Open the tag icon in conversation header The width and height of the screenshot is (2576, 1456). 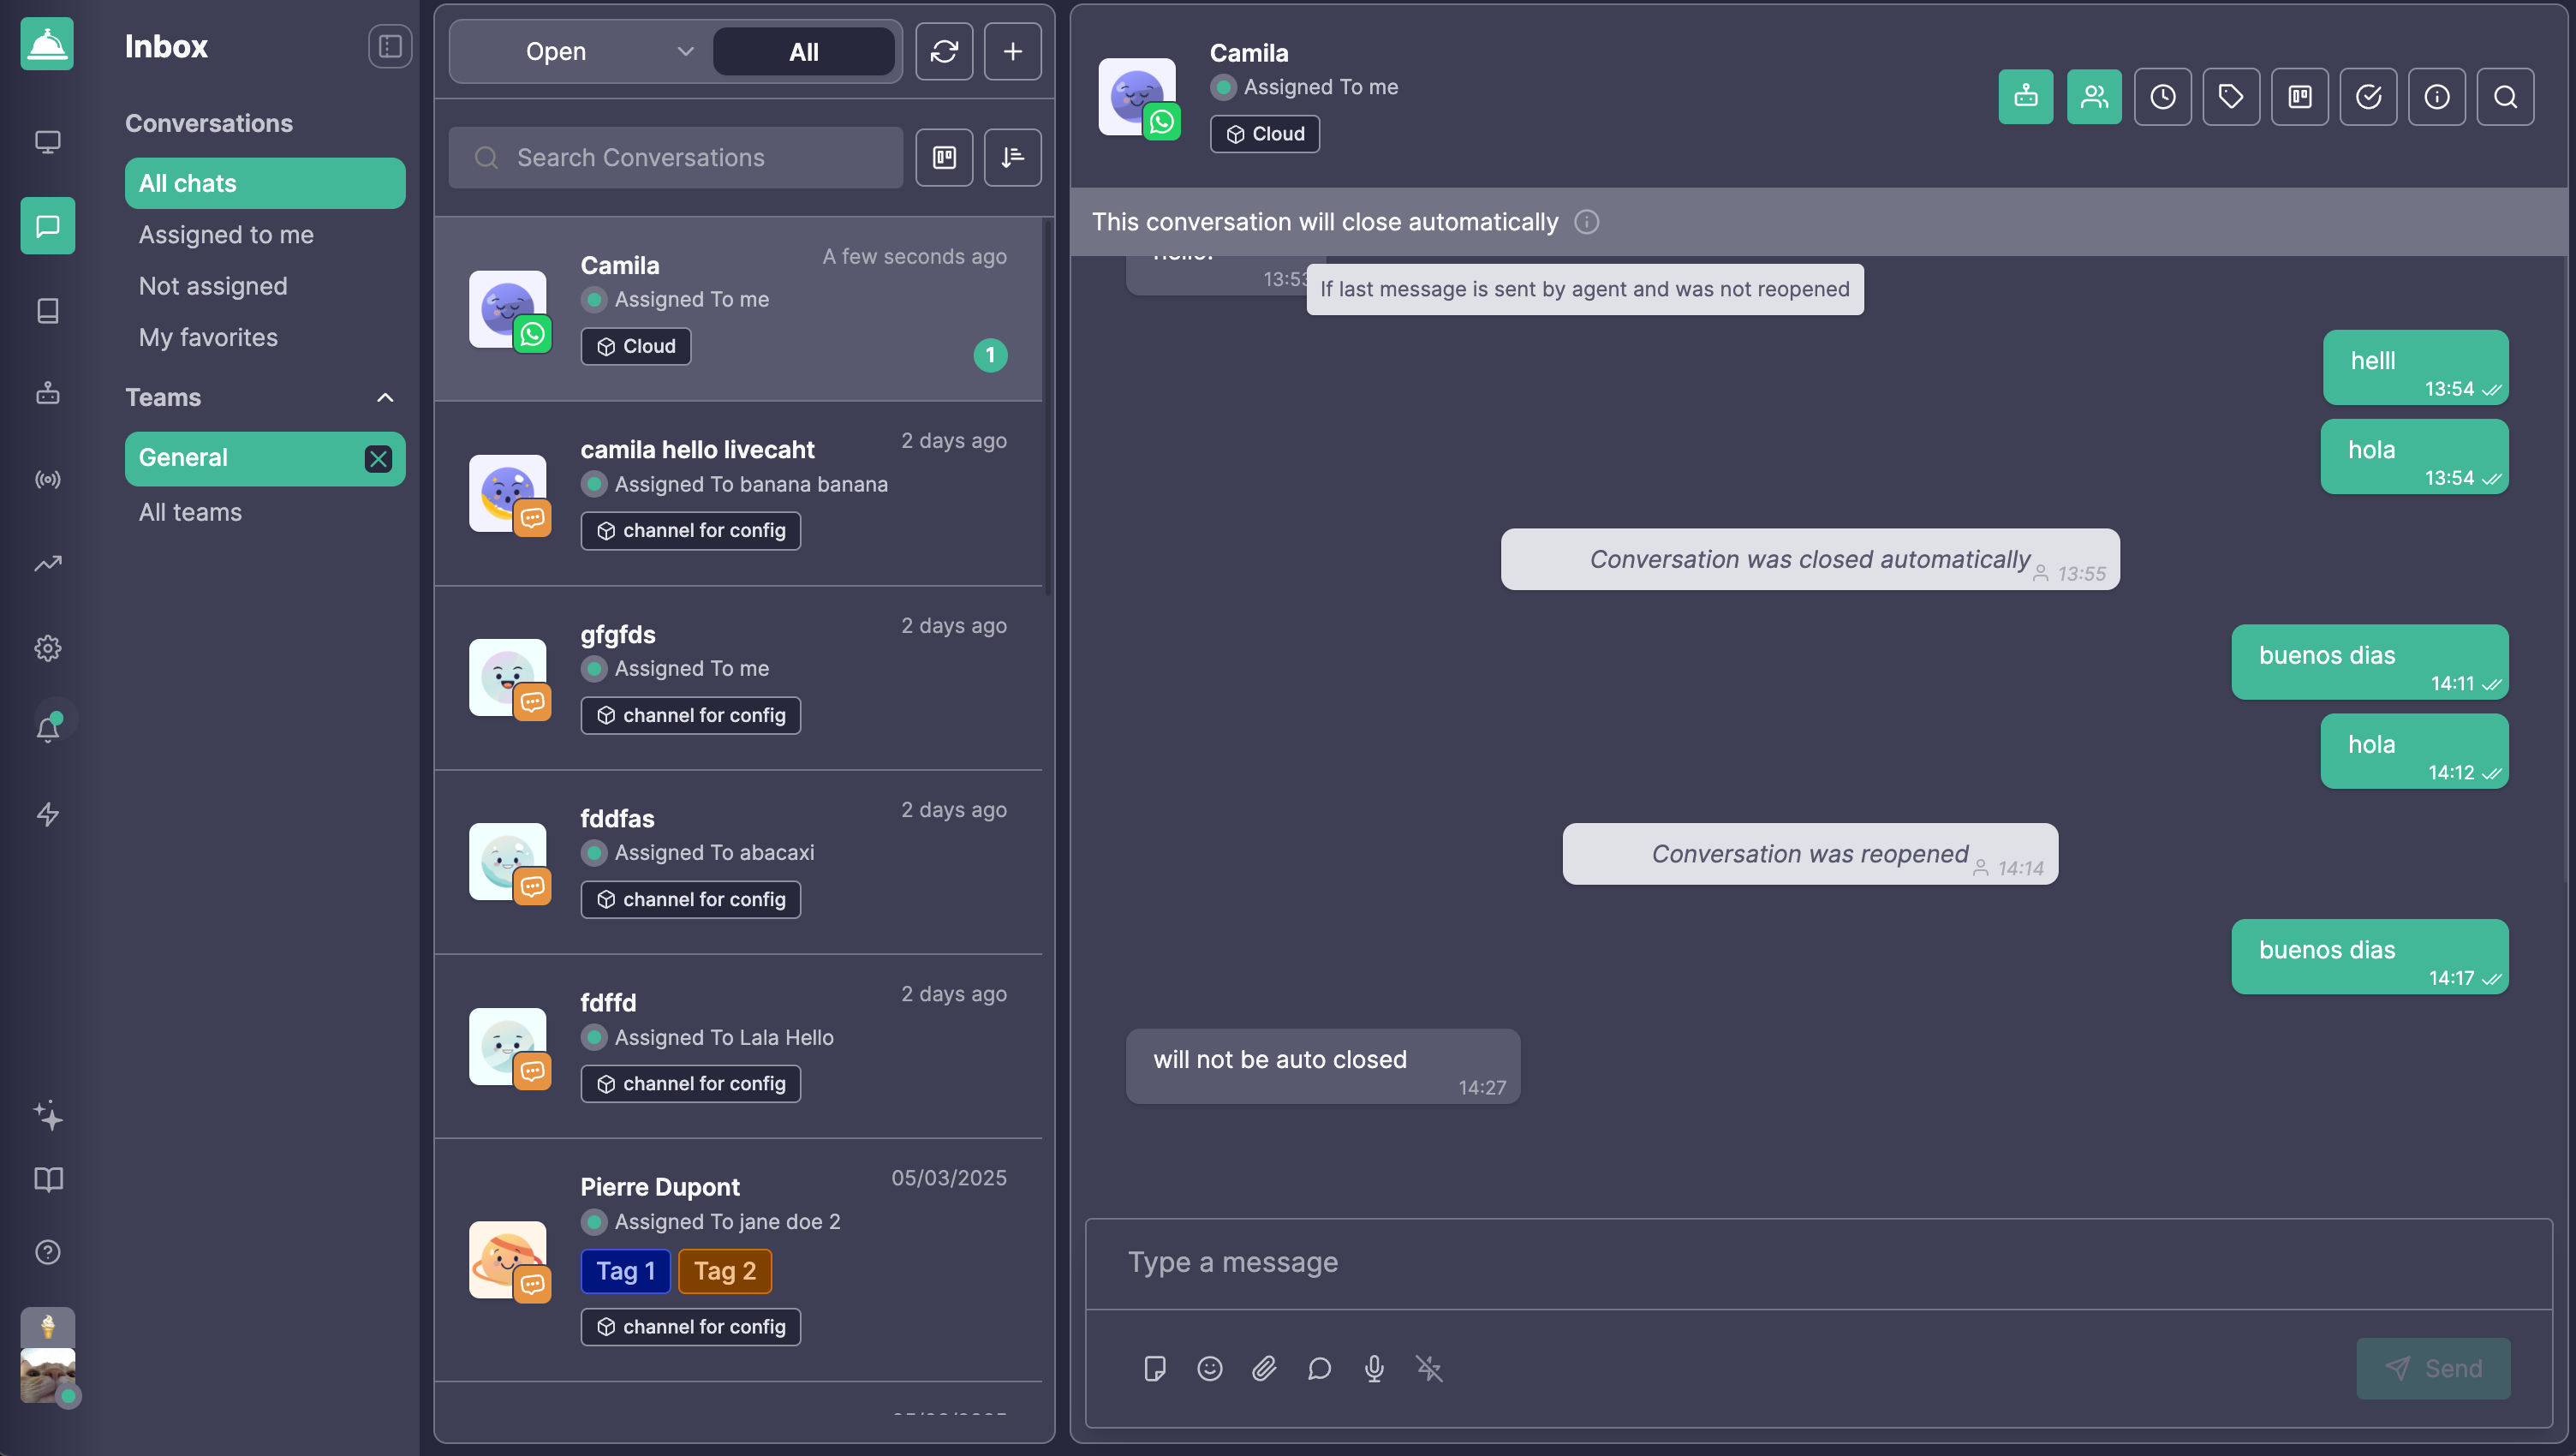[2231, 97]
